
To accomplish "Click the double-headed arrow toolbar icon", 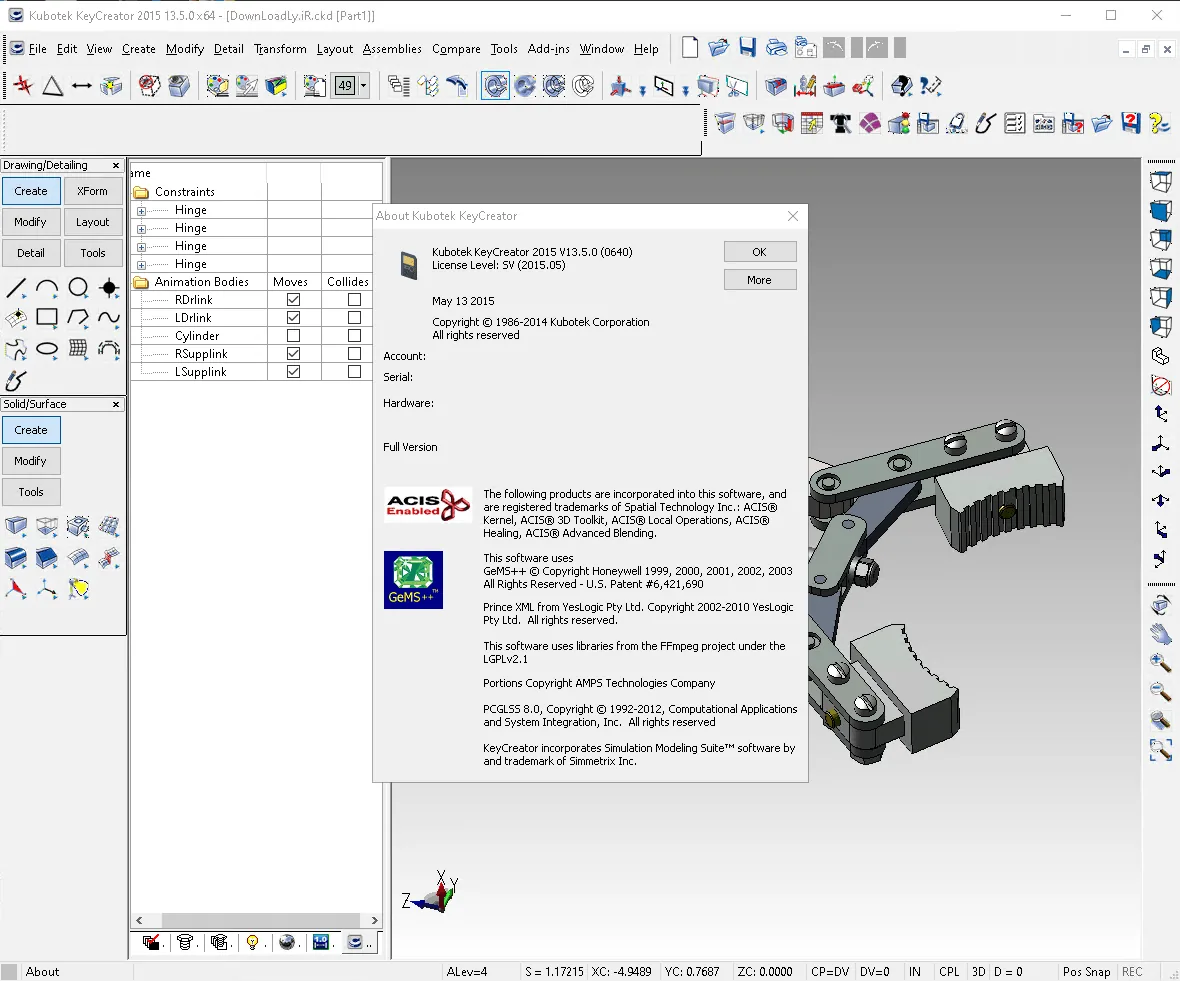I will (81, 86).
